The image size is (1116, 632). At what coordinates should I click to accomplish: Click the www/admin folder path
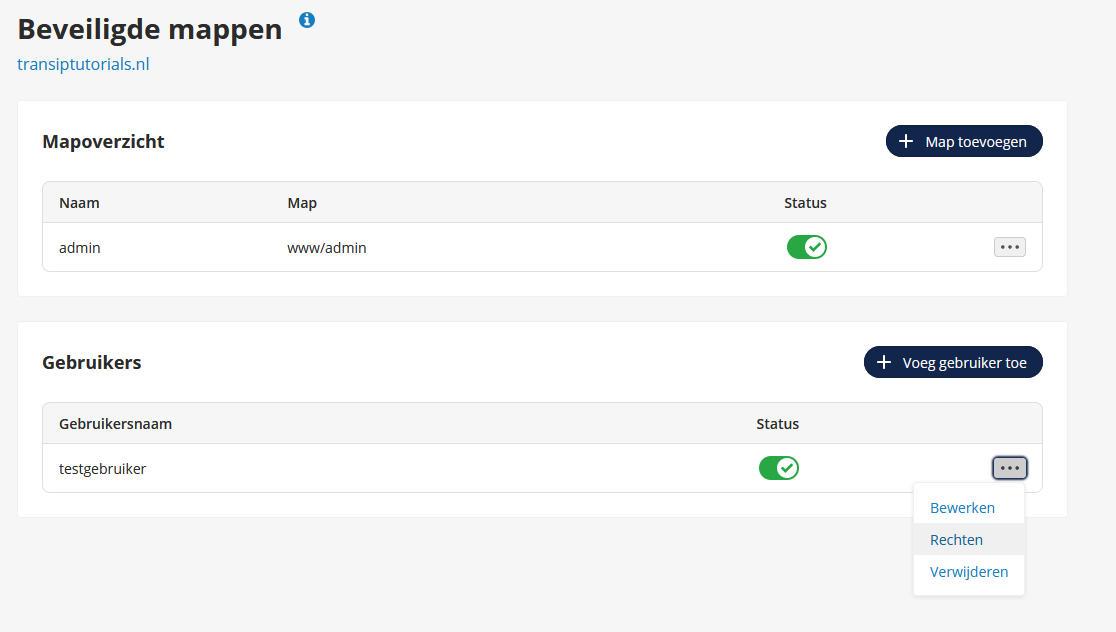pos(327,248)
